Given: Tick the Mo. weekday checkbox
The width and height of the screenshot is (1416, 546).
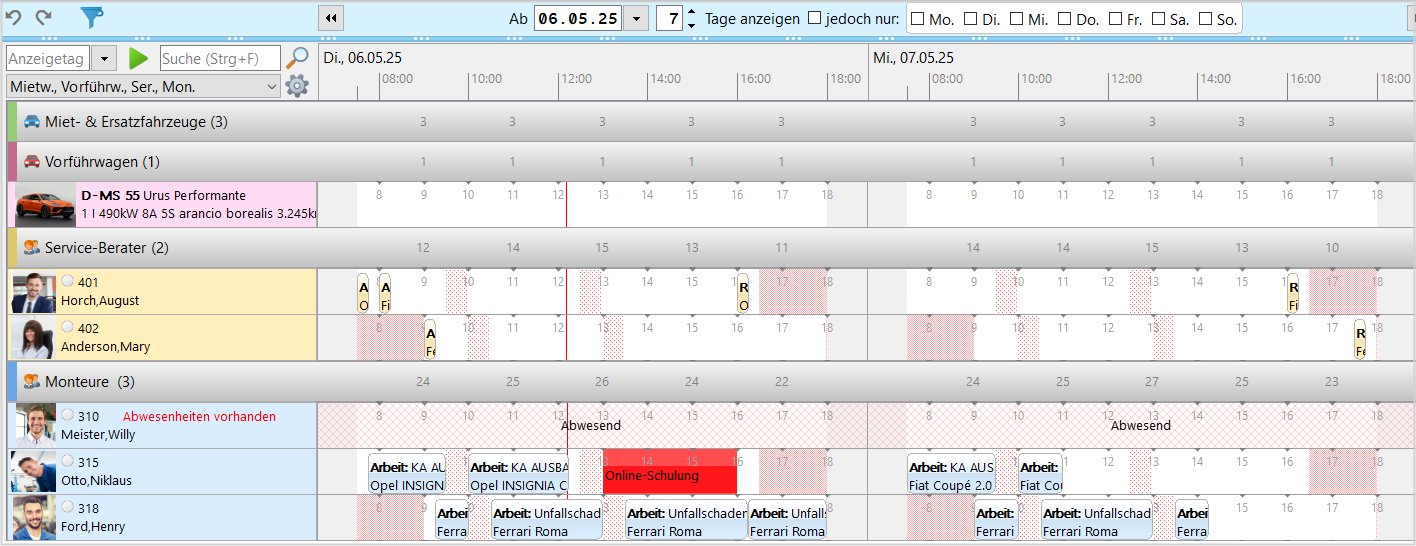Looking at the screenshot, I should (x=917, y=19).
